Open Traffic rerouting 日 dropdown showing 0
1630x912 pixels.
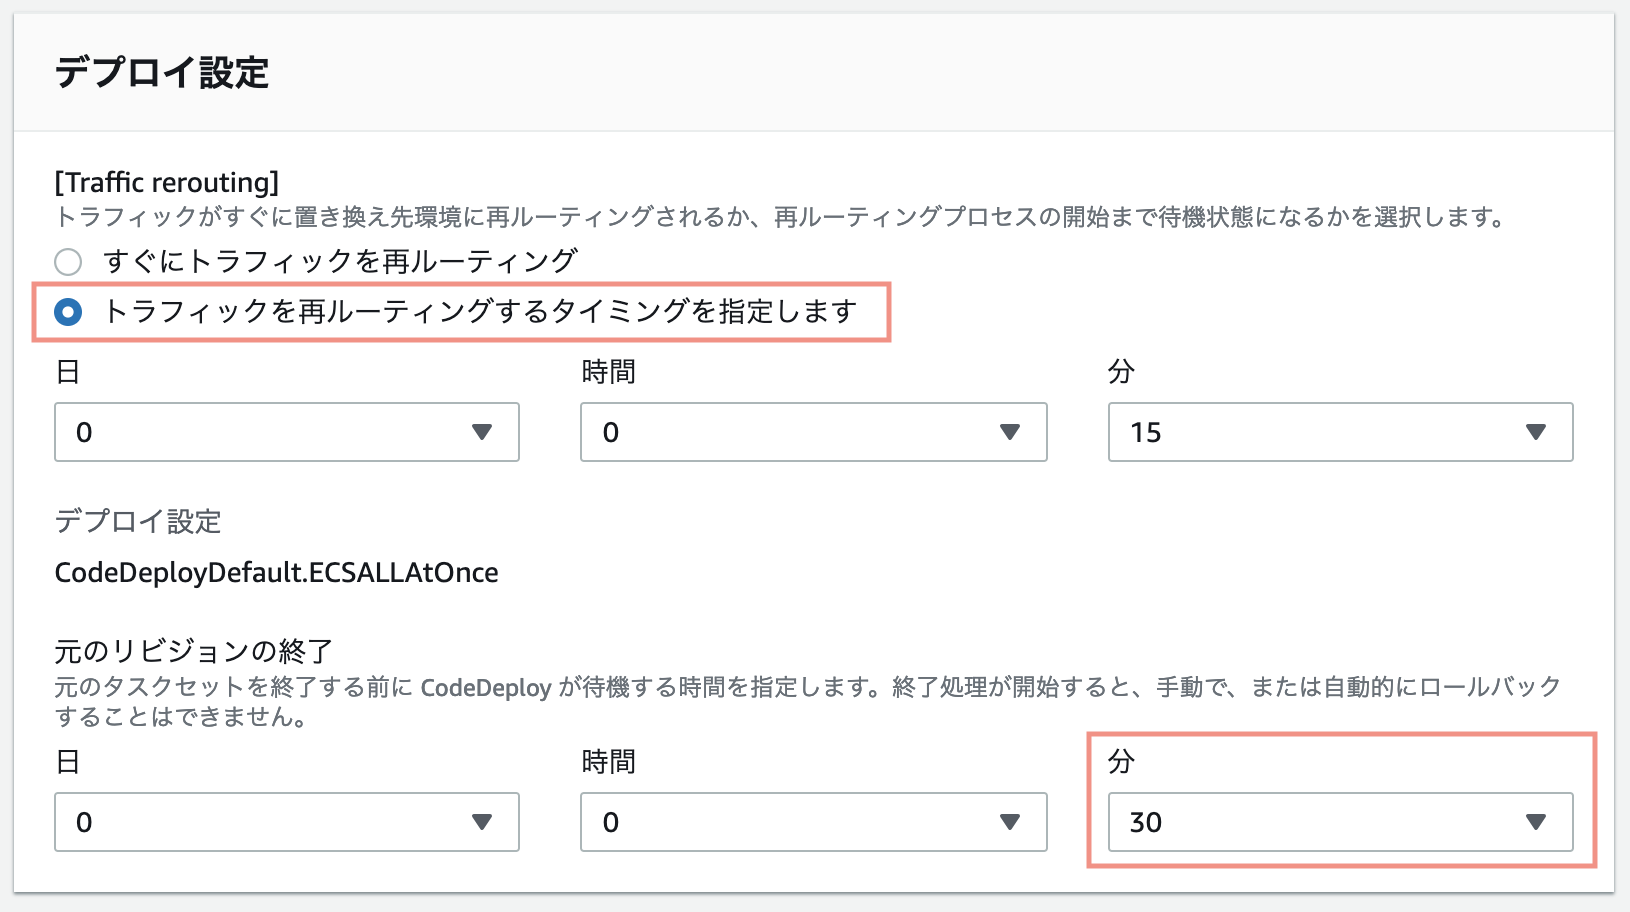click(x=270, y=432)
